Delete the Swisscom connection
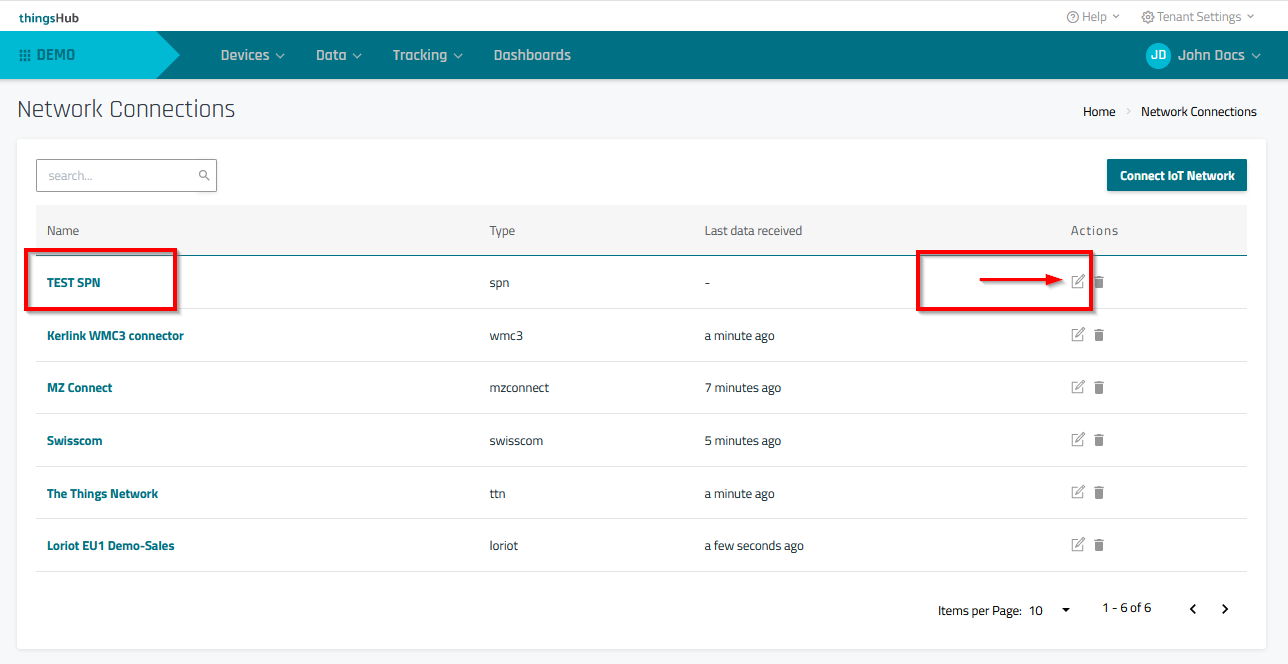Image resolution: width=1288 pixels, height=664 pixels. pos(1099,440)
